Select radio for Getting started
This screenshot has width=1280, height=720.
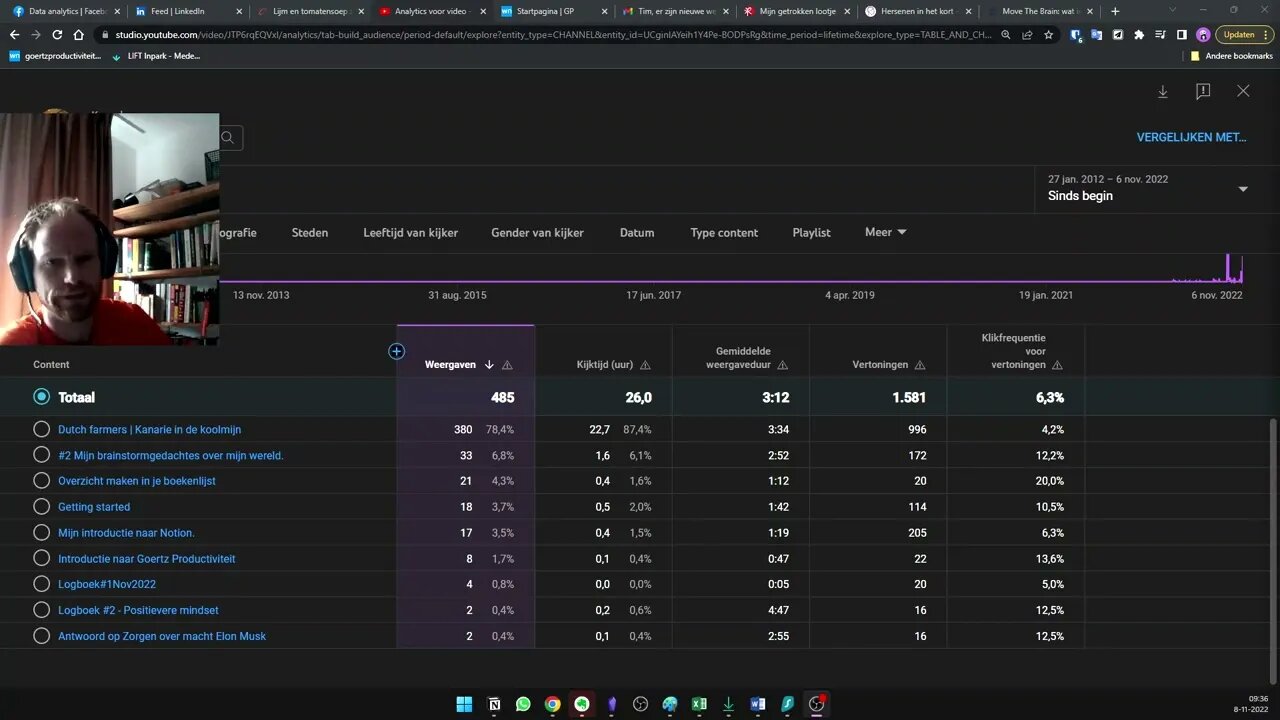click(41, 507)
